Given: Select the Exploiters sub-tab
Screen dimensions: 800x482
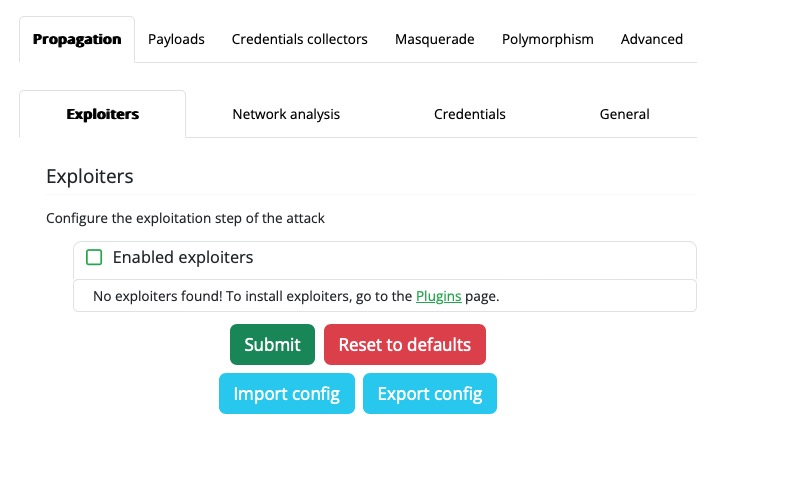Looking at the screenshot, I should click(x=102, y=114).
